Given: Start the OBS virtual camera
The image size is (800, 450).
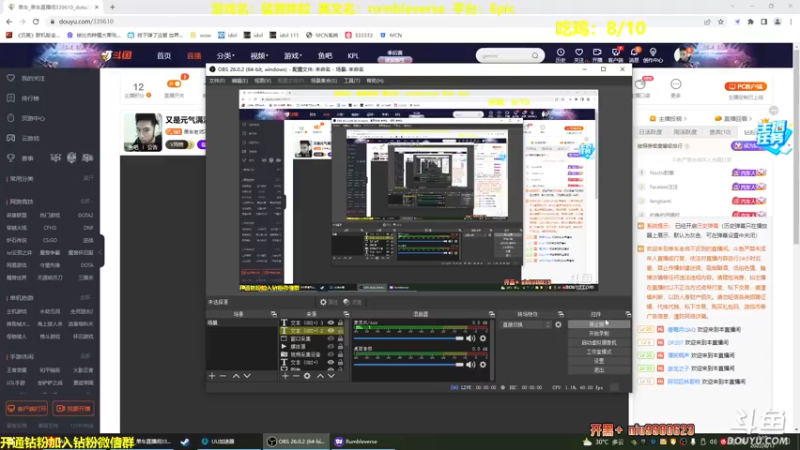Looking at the screenshot, I should click(598, 342).
